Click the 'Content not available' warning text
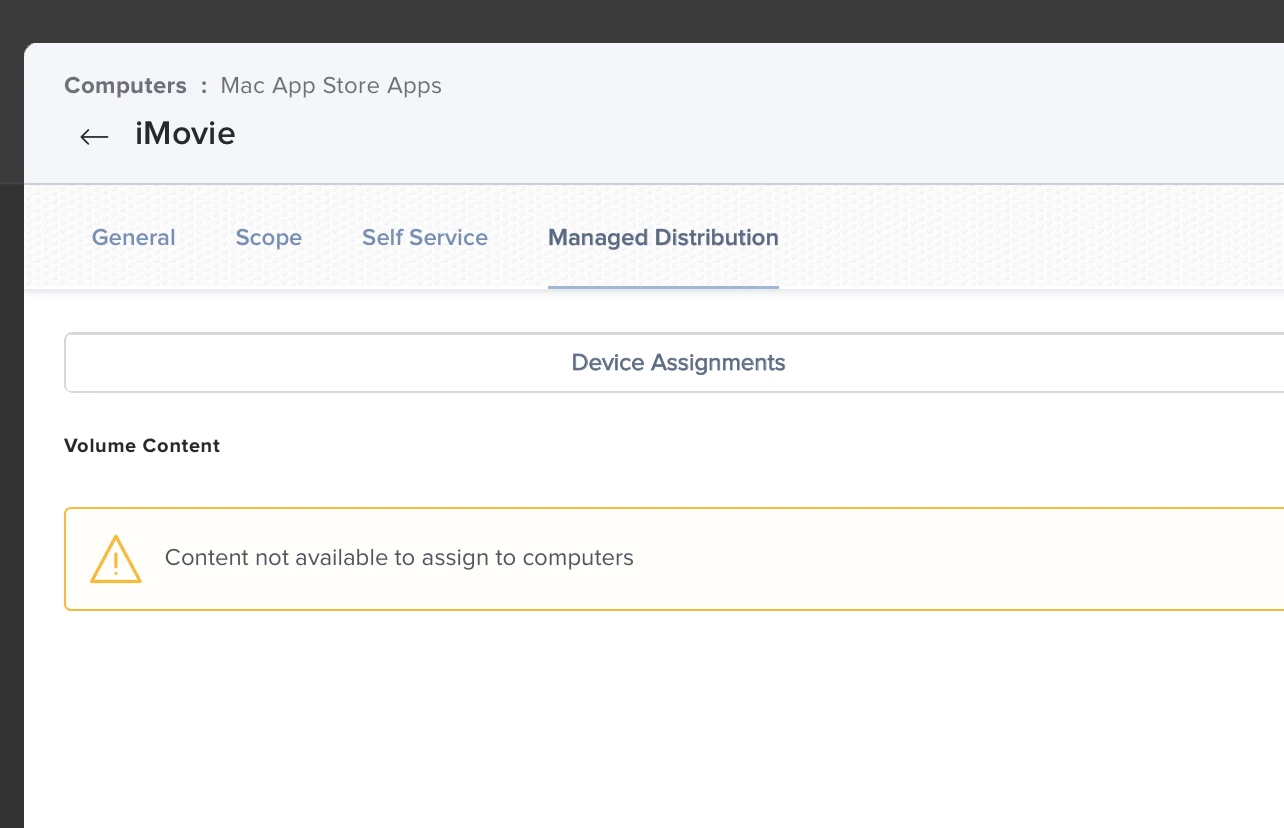Screen dimensions: 1284x828 click(x=399, y=558)
